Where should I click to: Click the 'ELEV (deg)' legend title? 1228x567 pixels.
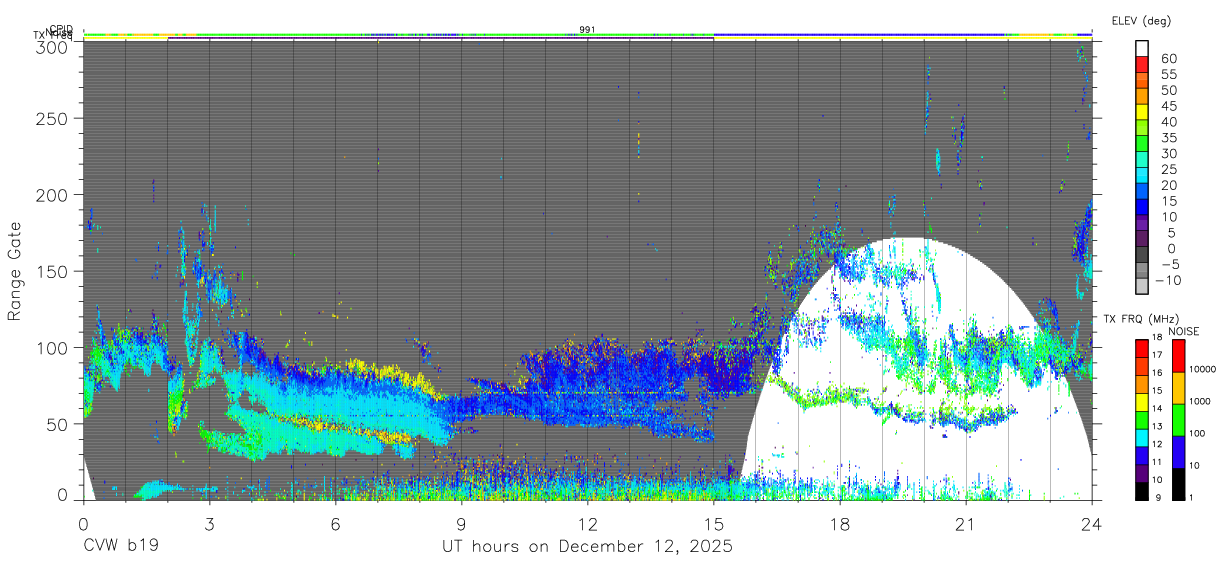(1141, 21)
